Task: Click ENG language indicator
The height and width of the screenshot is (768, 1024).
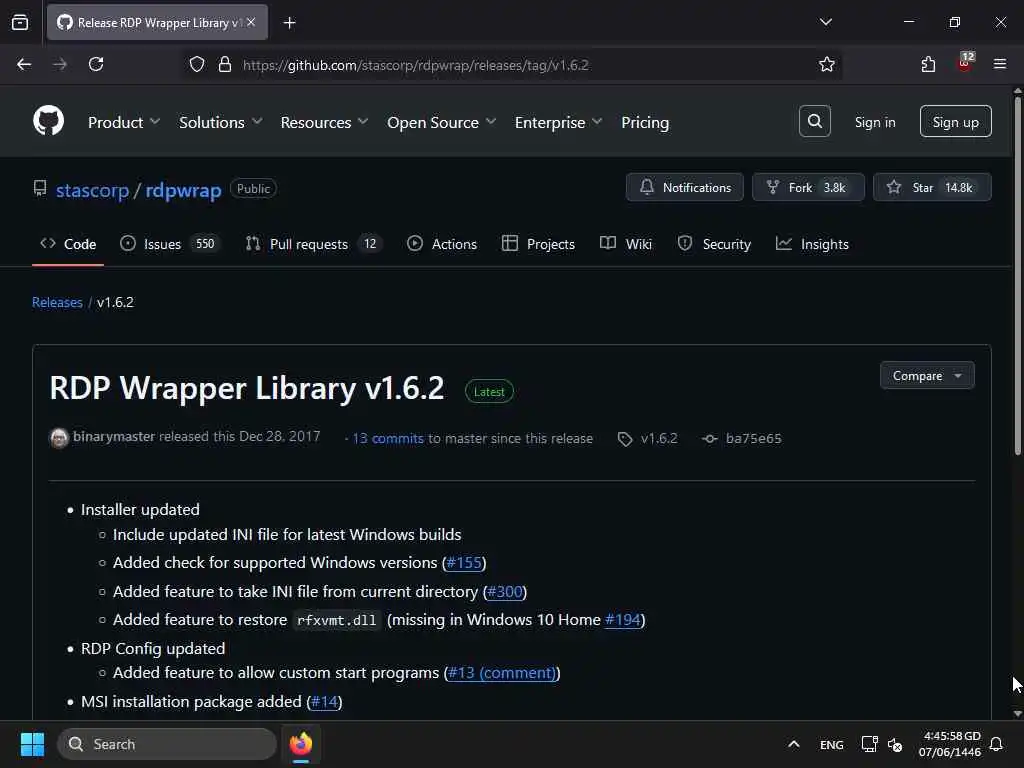Action: [831, 744]
